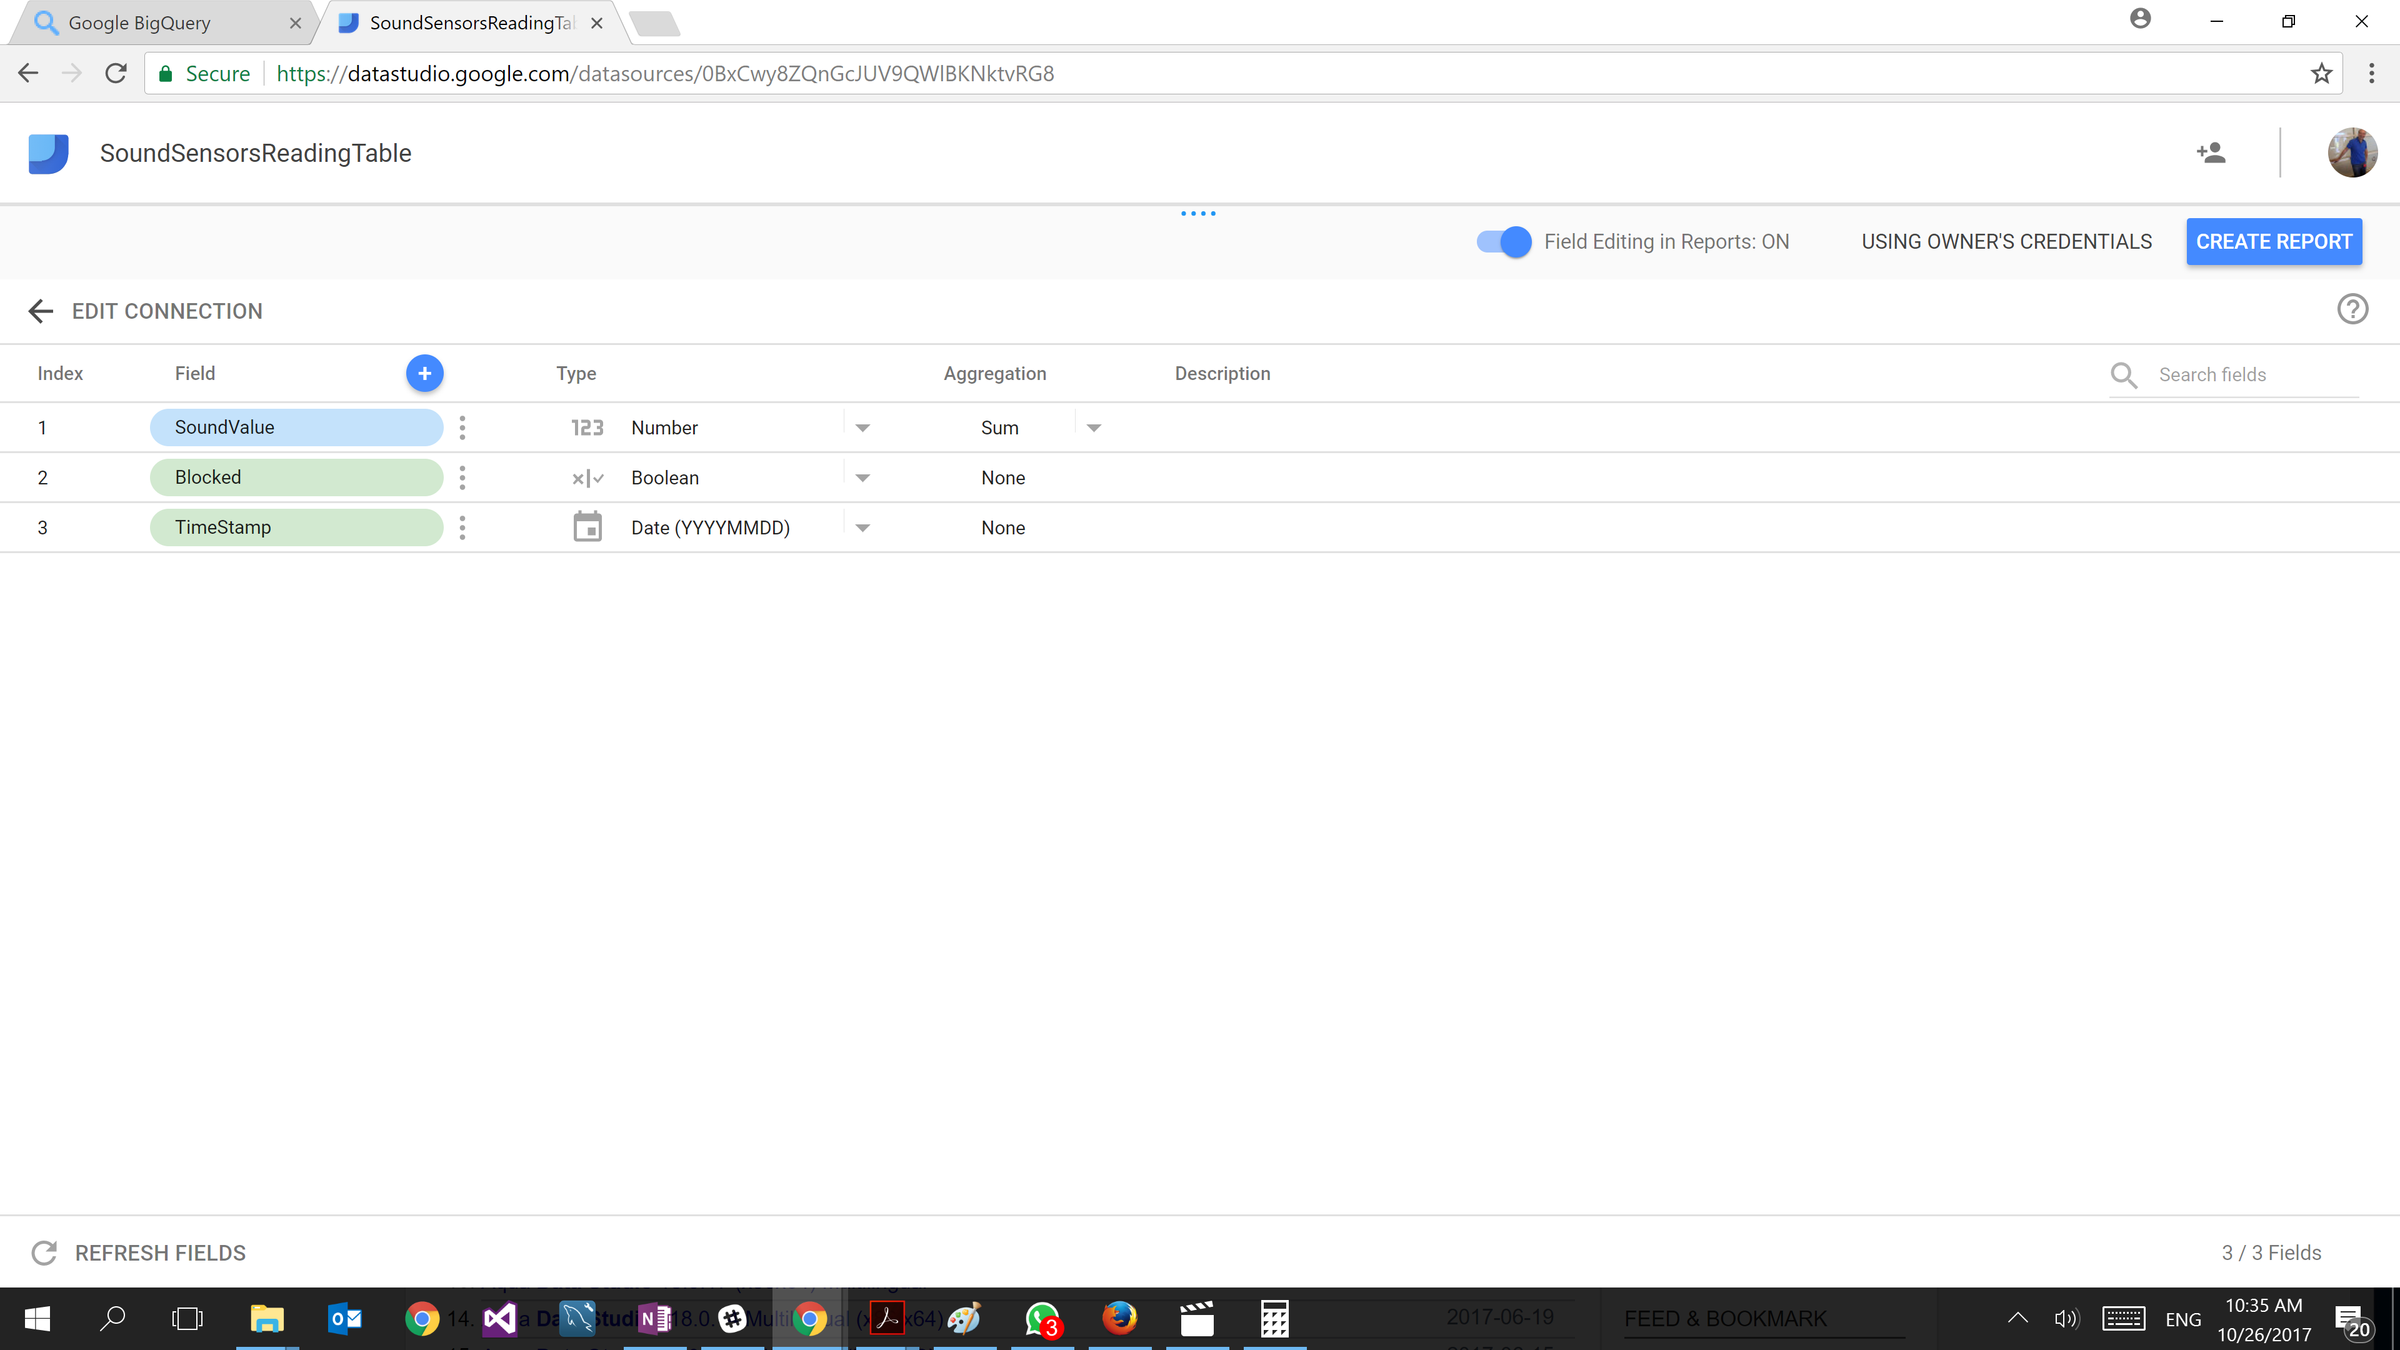Viewport: 2400px width, 1350px height.
Task: Open Blocked field's three-dot options menu
Action: coord(462,478)
